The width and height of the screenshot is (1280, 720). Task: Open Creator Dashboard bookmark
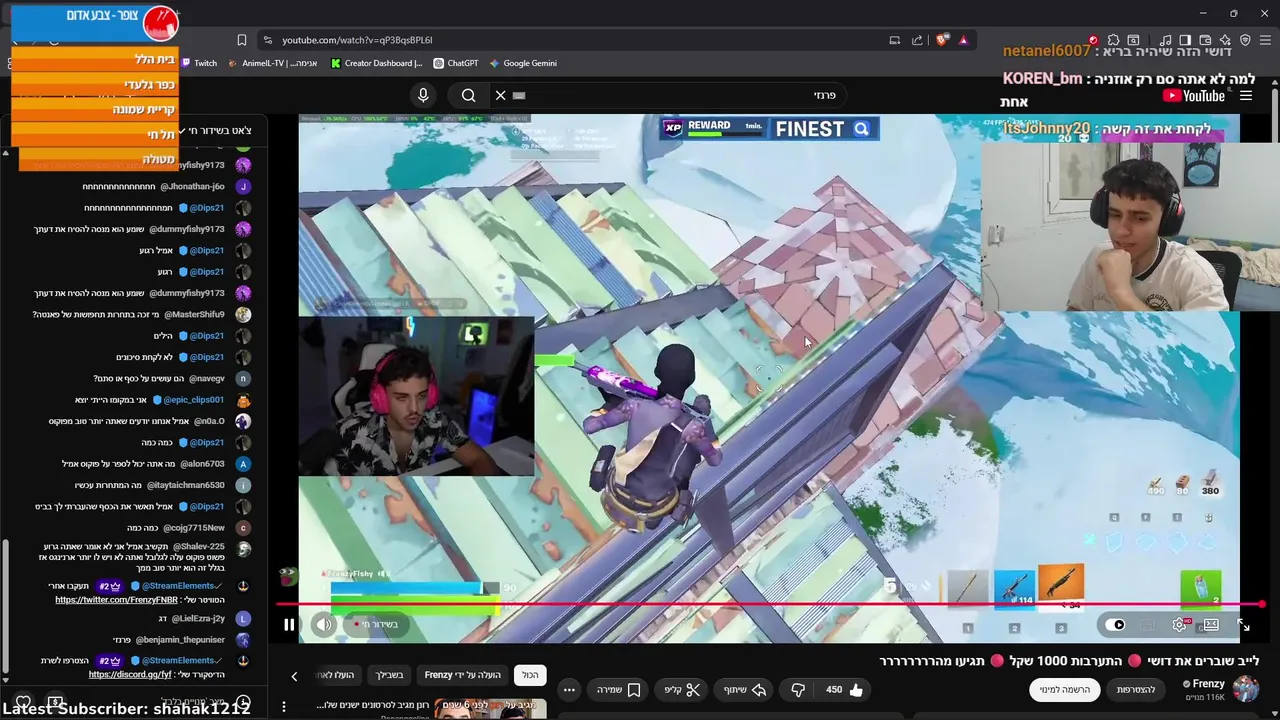click(x=377, y=63)
